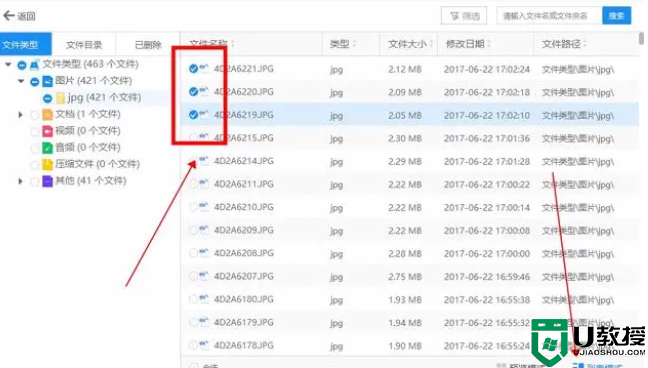Click date 2017-06-22 17:02:24
648x368 pixels.
coord(486,69)
